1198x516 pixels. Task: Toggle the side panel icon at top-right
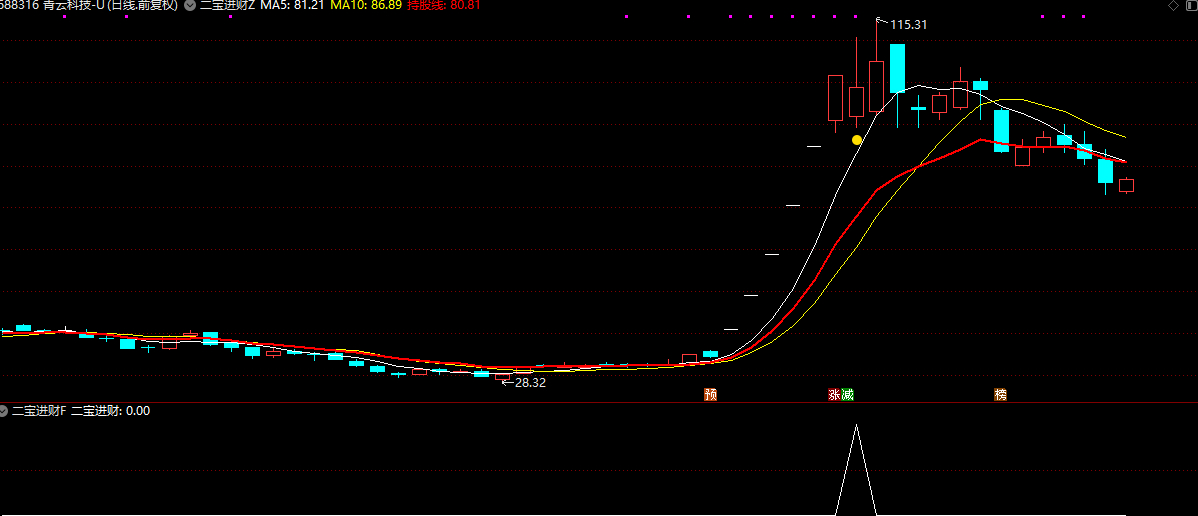point(1188,6)
